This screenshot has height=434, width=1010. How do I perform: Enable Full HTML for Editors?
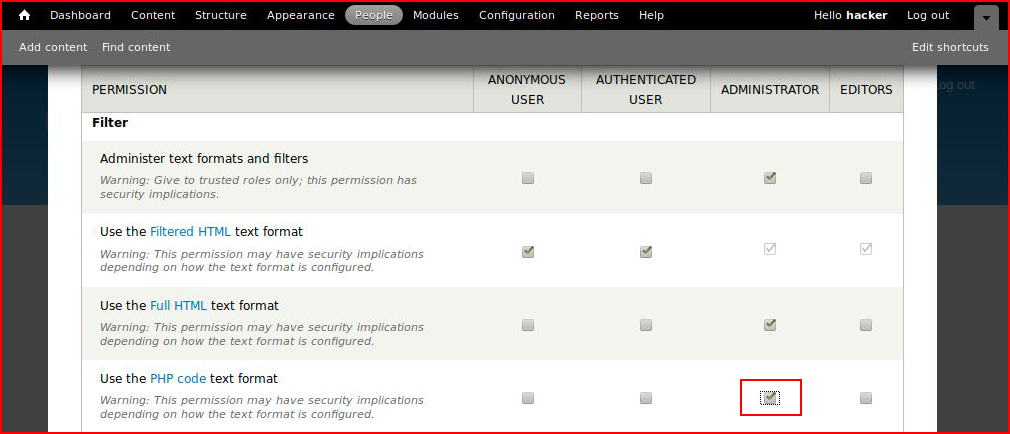pos(866,325)
